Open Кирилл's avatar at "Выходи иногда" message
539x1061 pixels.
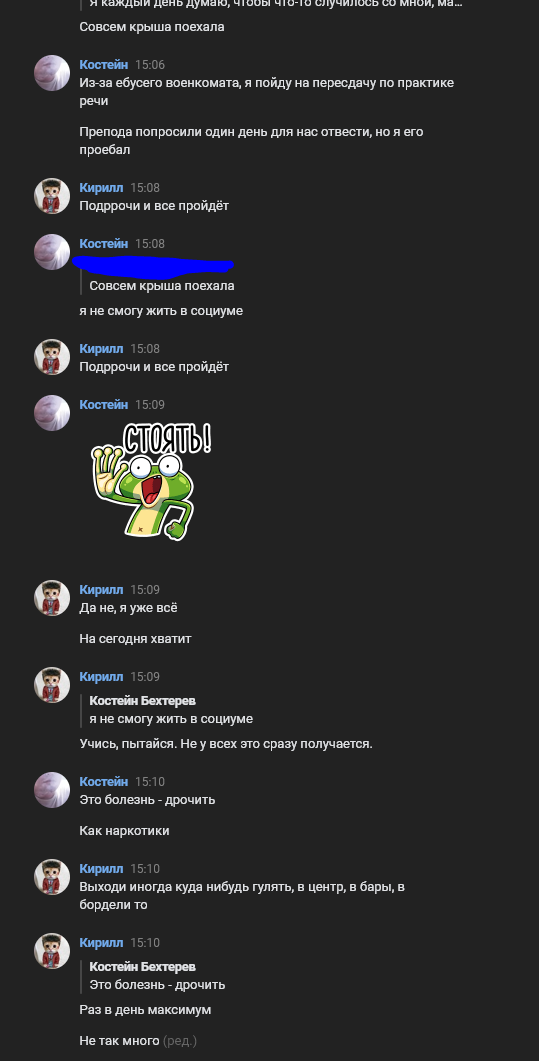pos(52,877)
